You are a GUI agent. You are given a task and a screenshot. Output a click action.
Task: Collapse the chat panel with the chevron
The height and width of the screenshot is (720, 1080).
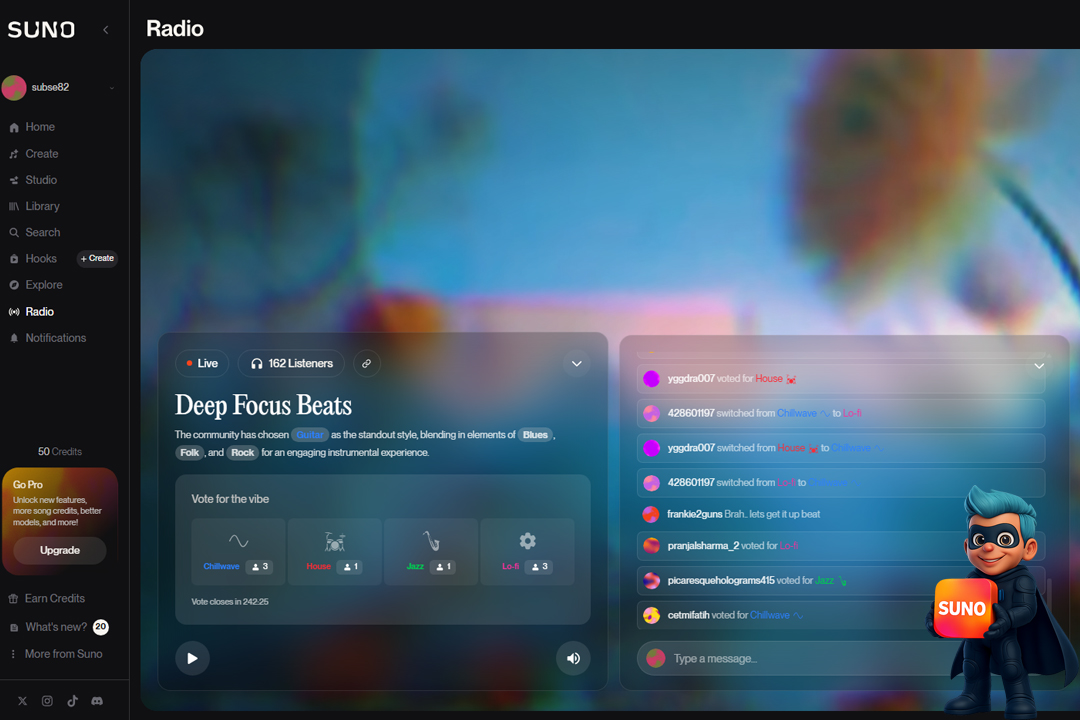1038,366
